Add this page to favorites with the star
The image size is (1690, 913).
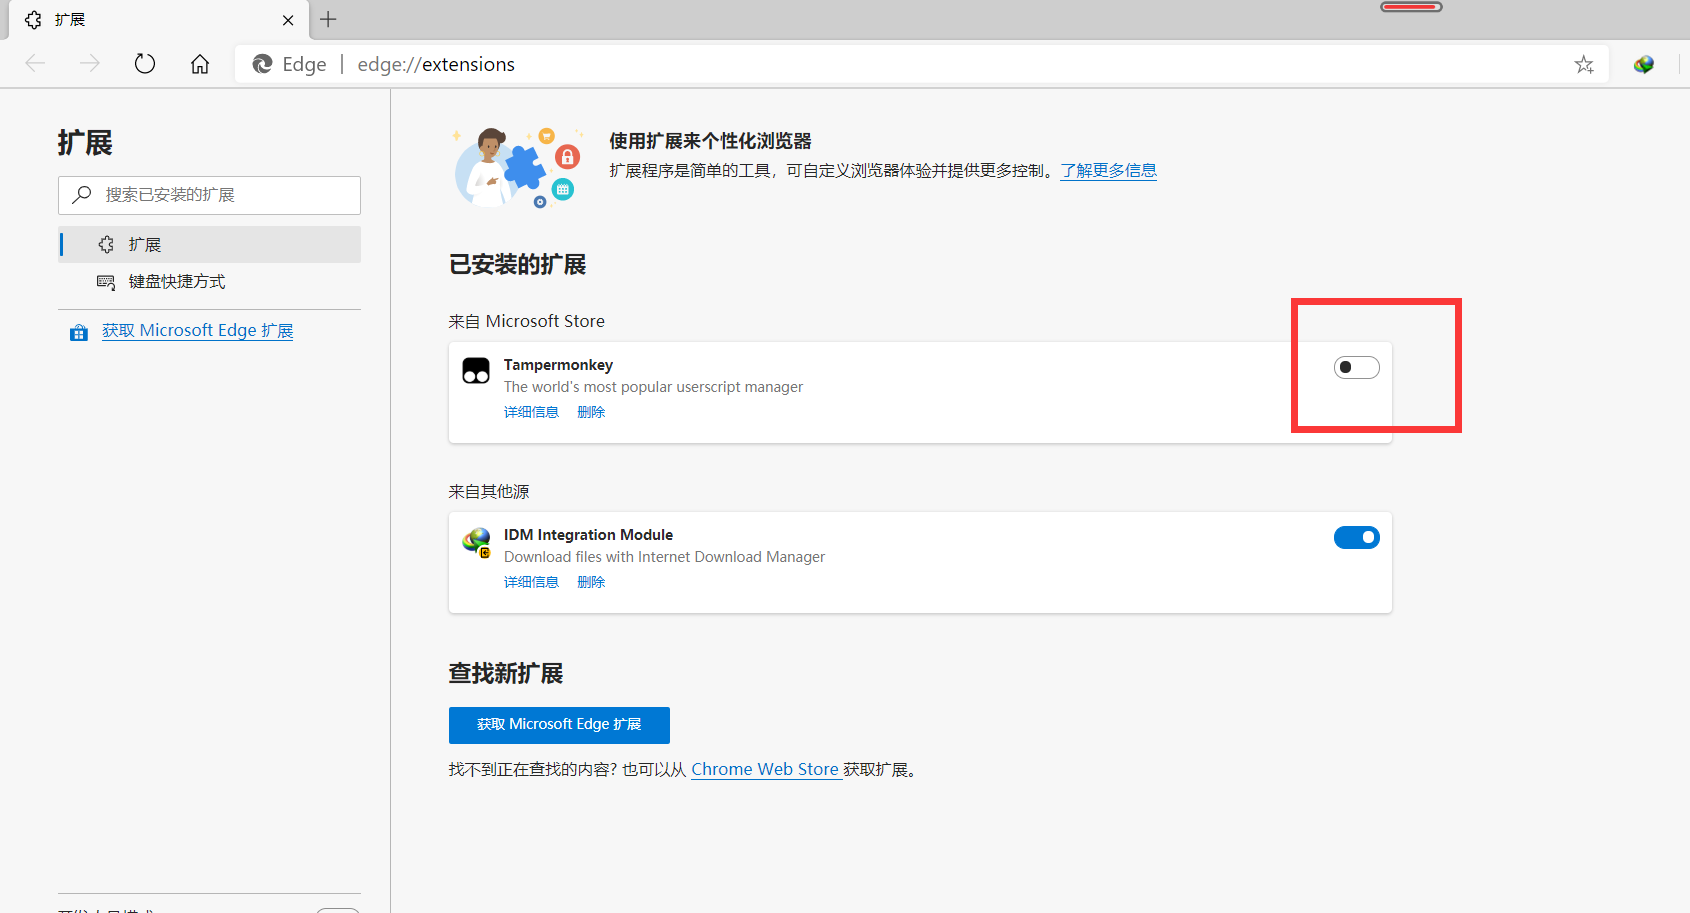(1584, 65)
